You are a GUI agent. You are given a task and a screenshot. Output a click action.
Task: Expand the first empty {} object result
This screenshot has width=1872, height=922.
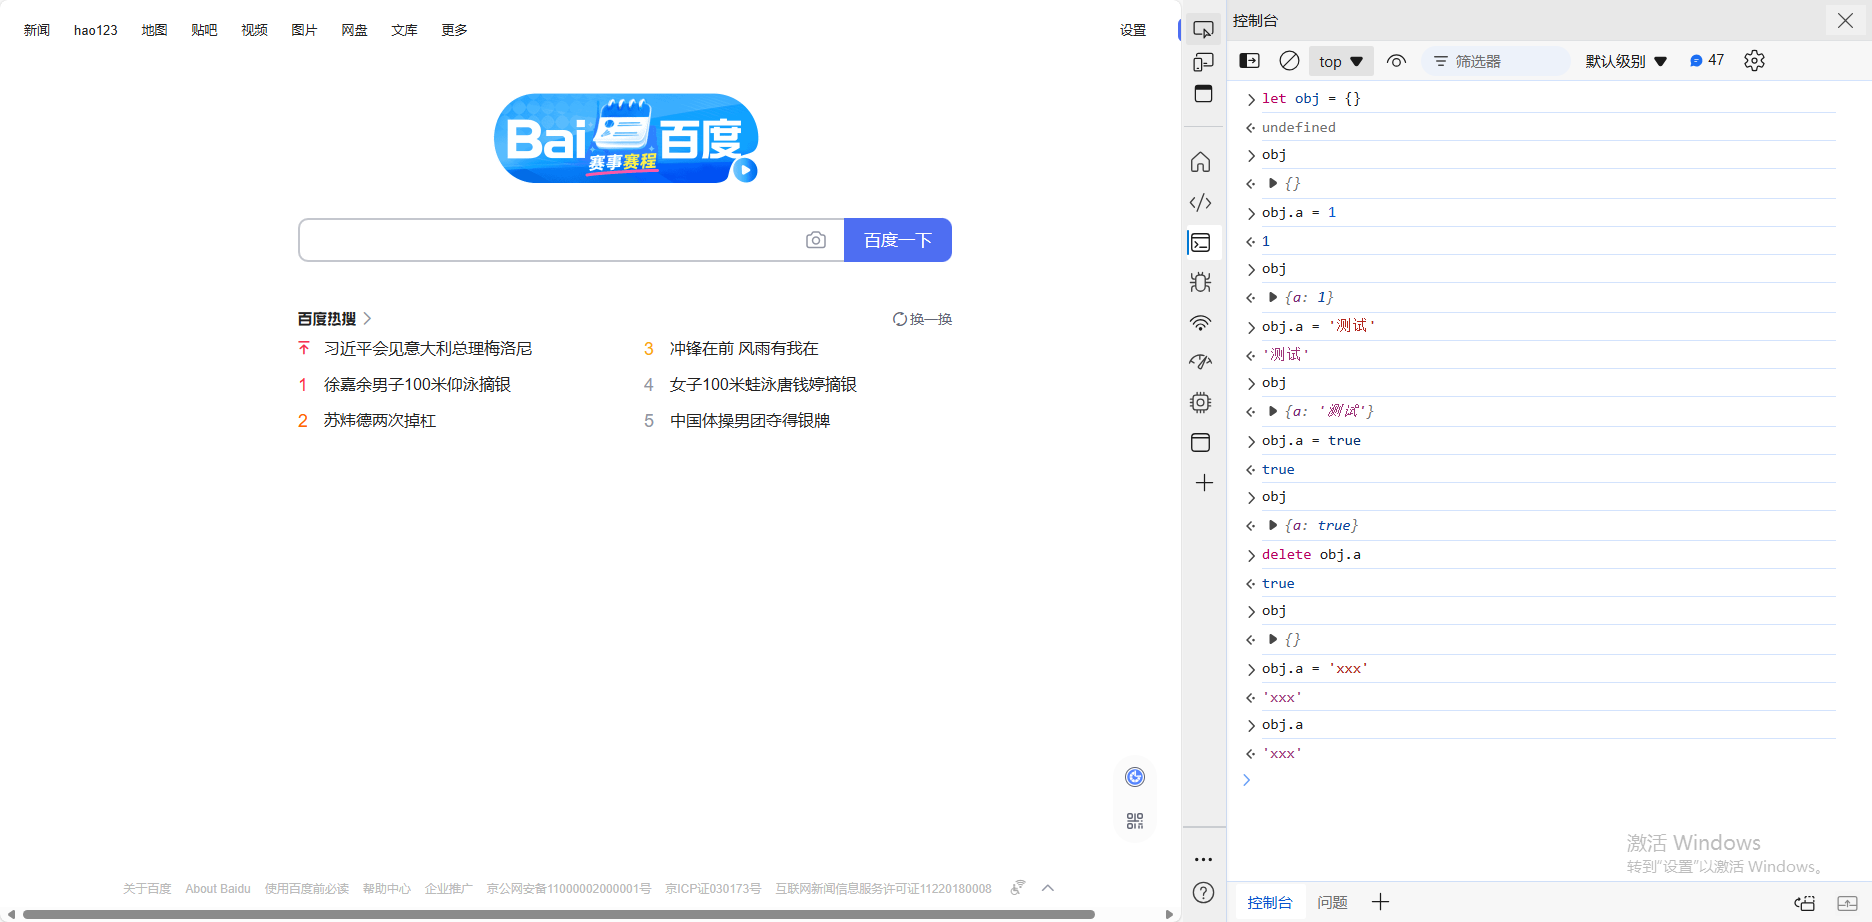1273,183
